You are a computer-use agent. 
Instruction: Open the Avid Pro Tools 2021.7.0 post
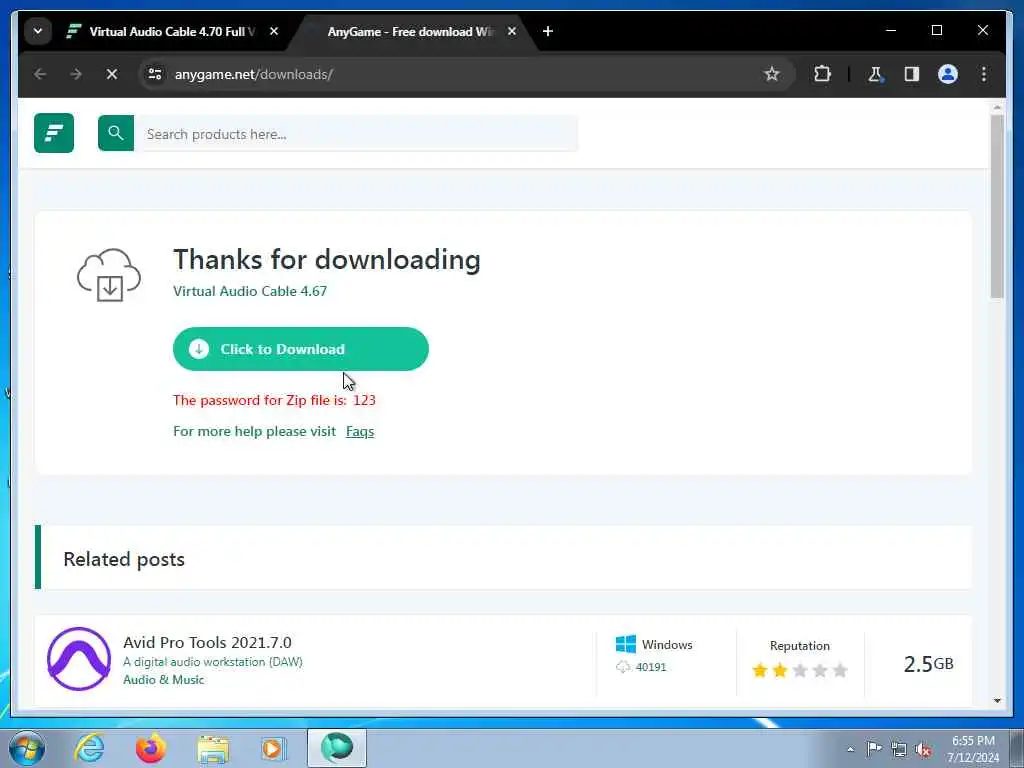click(207, 642)
